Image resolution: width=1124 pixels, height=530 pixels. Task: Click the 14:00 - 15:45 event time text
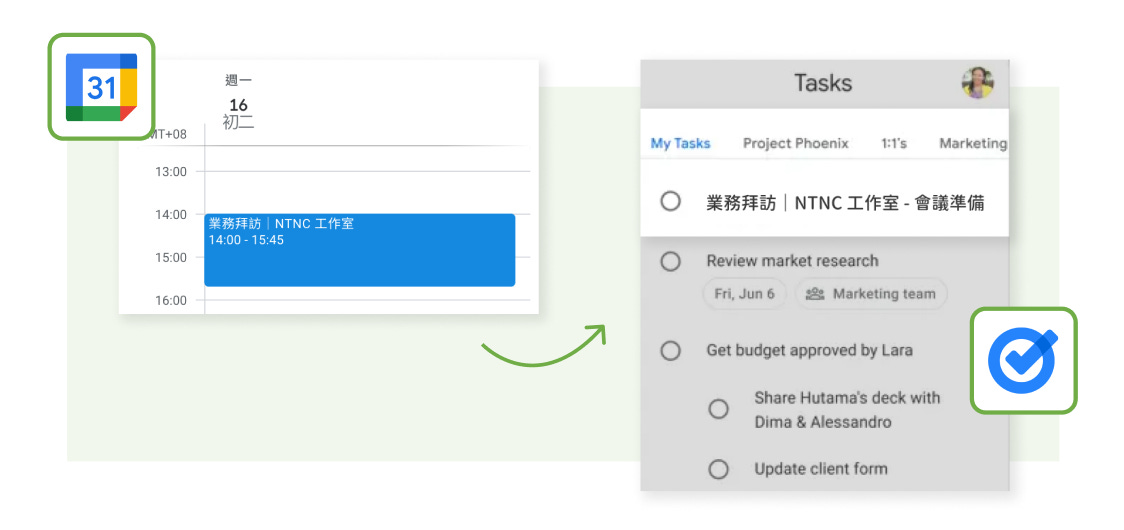tap(246, 240)
